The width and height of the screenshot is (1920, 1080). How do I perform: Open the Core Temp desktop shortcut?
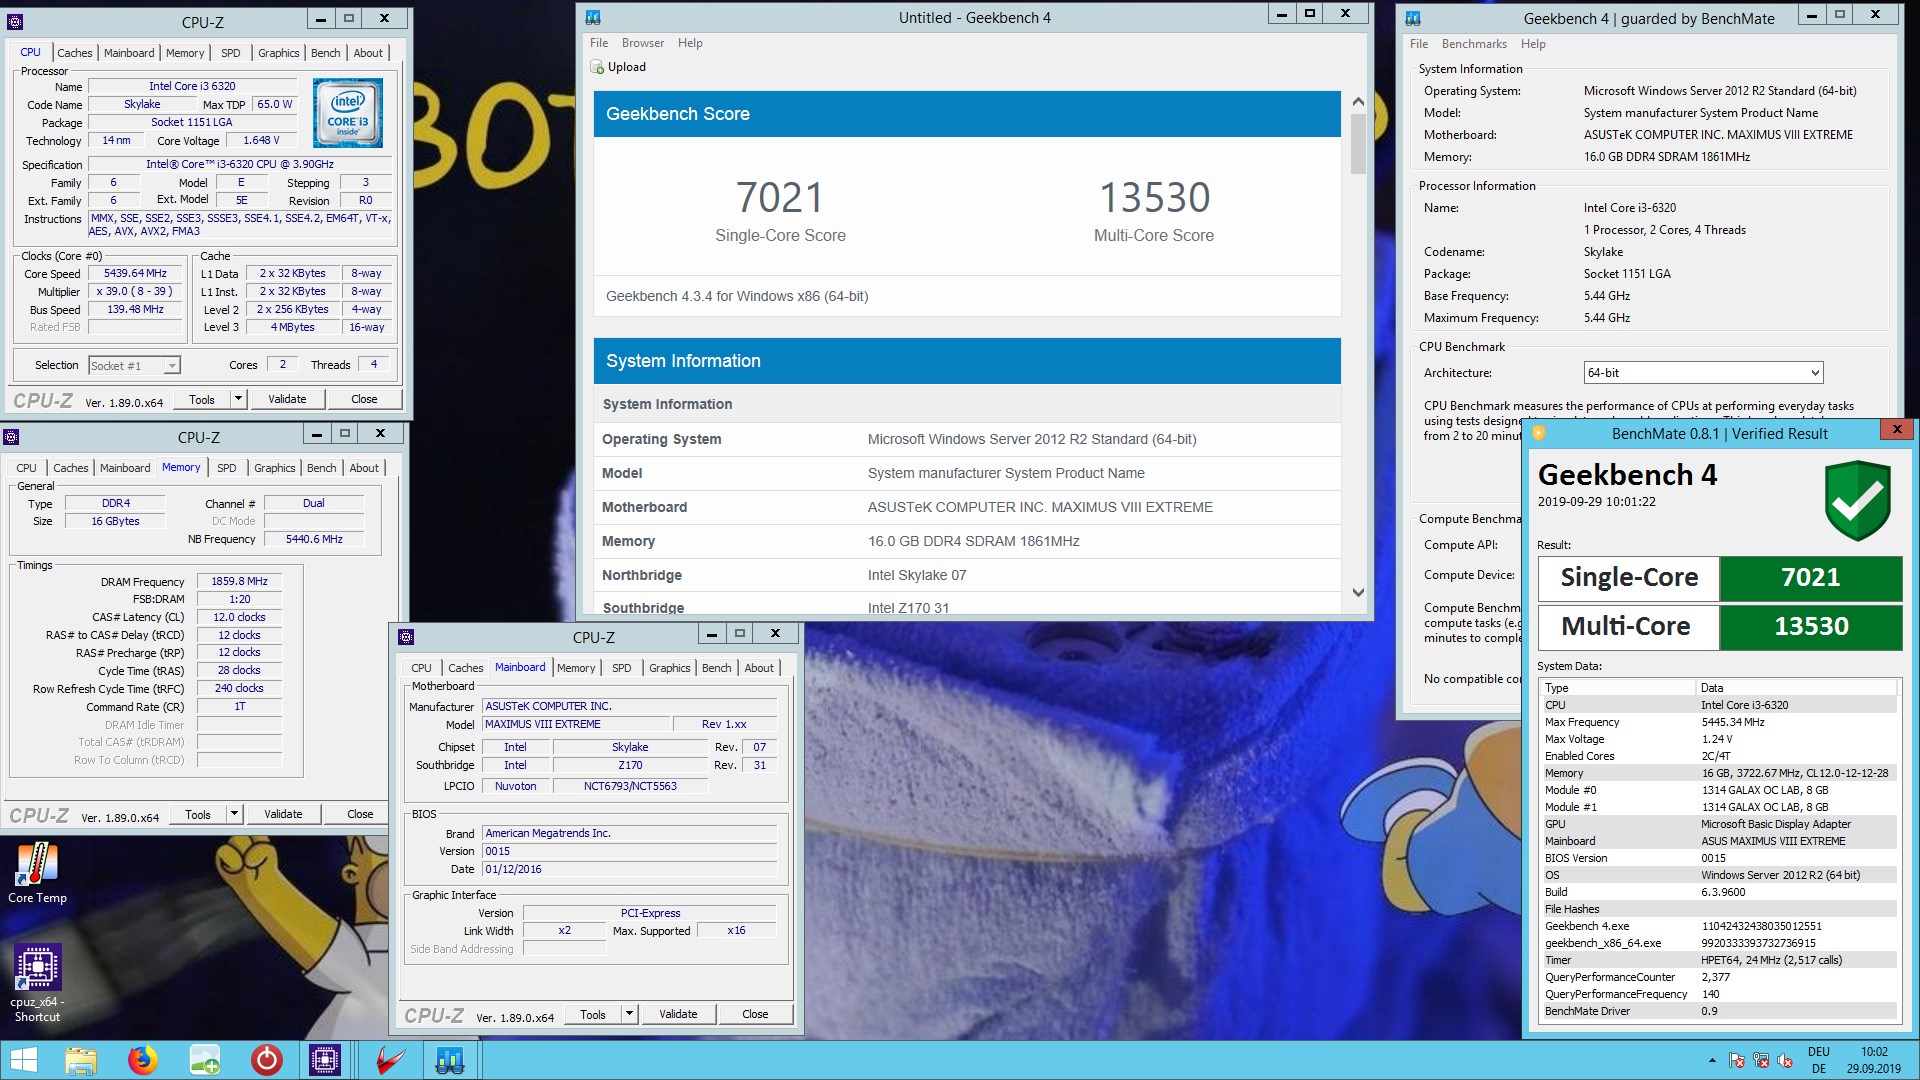coord(37,873)
